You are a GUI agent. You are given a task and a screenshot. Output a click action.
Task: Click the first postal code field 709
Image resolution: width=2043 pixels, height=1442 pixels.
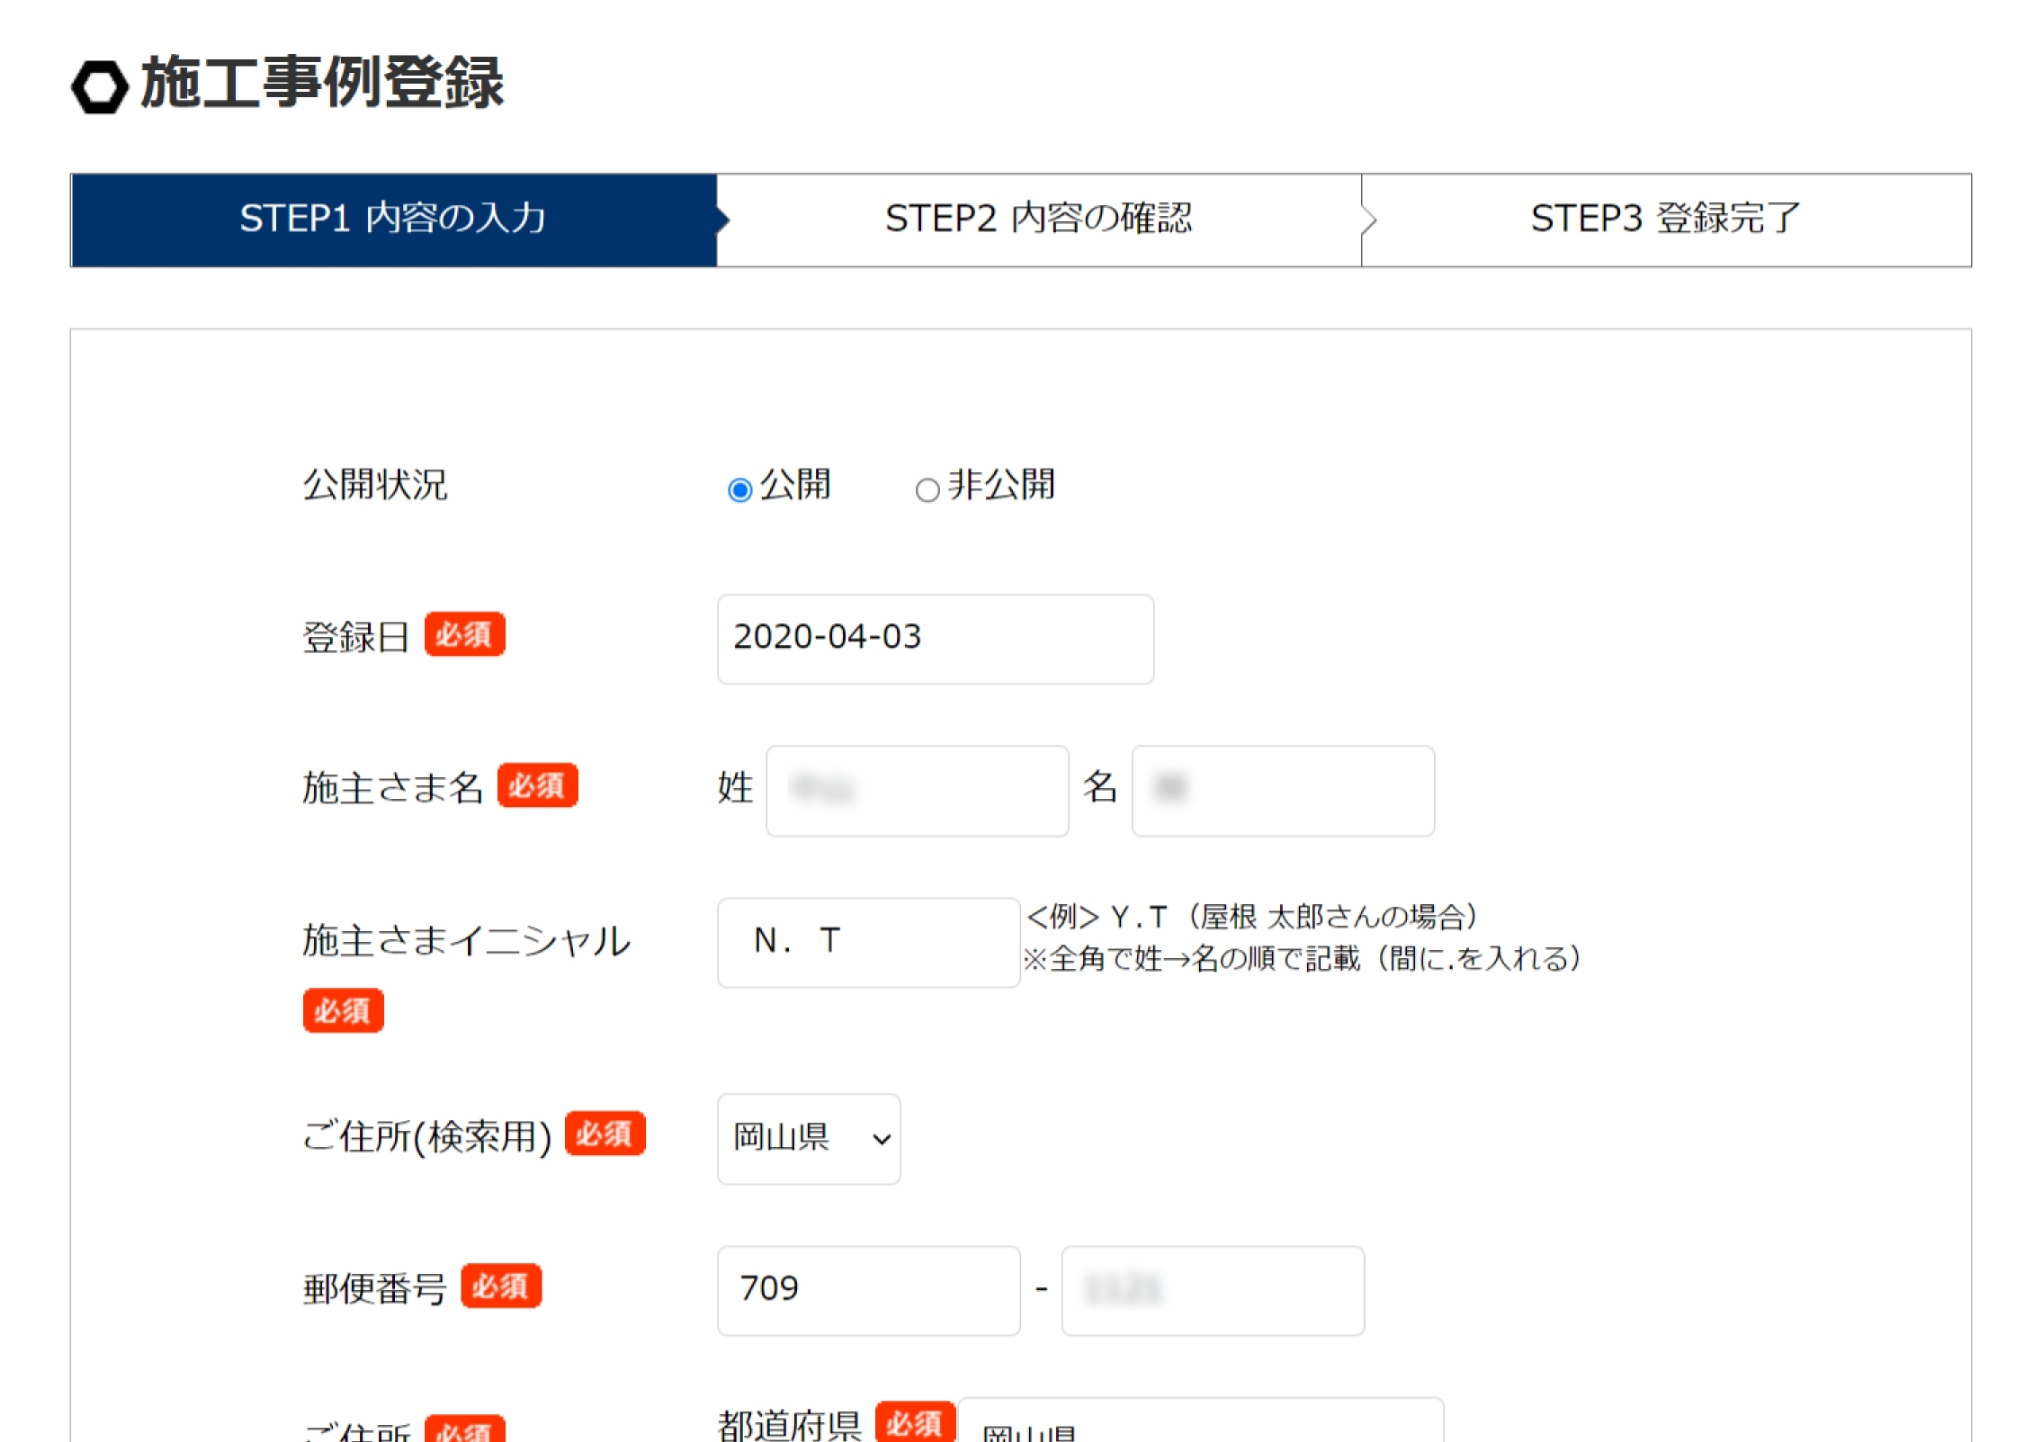click(867, 1289)
